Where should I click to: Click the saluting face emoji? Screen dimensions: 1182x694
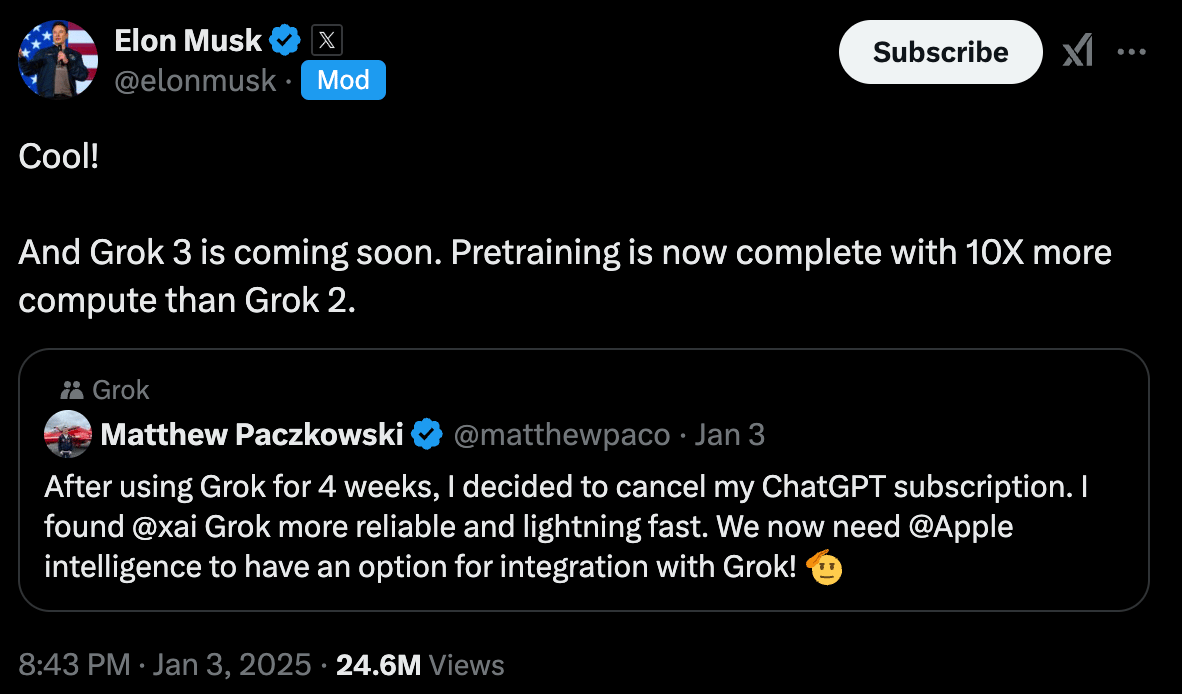823,567
